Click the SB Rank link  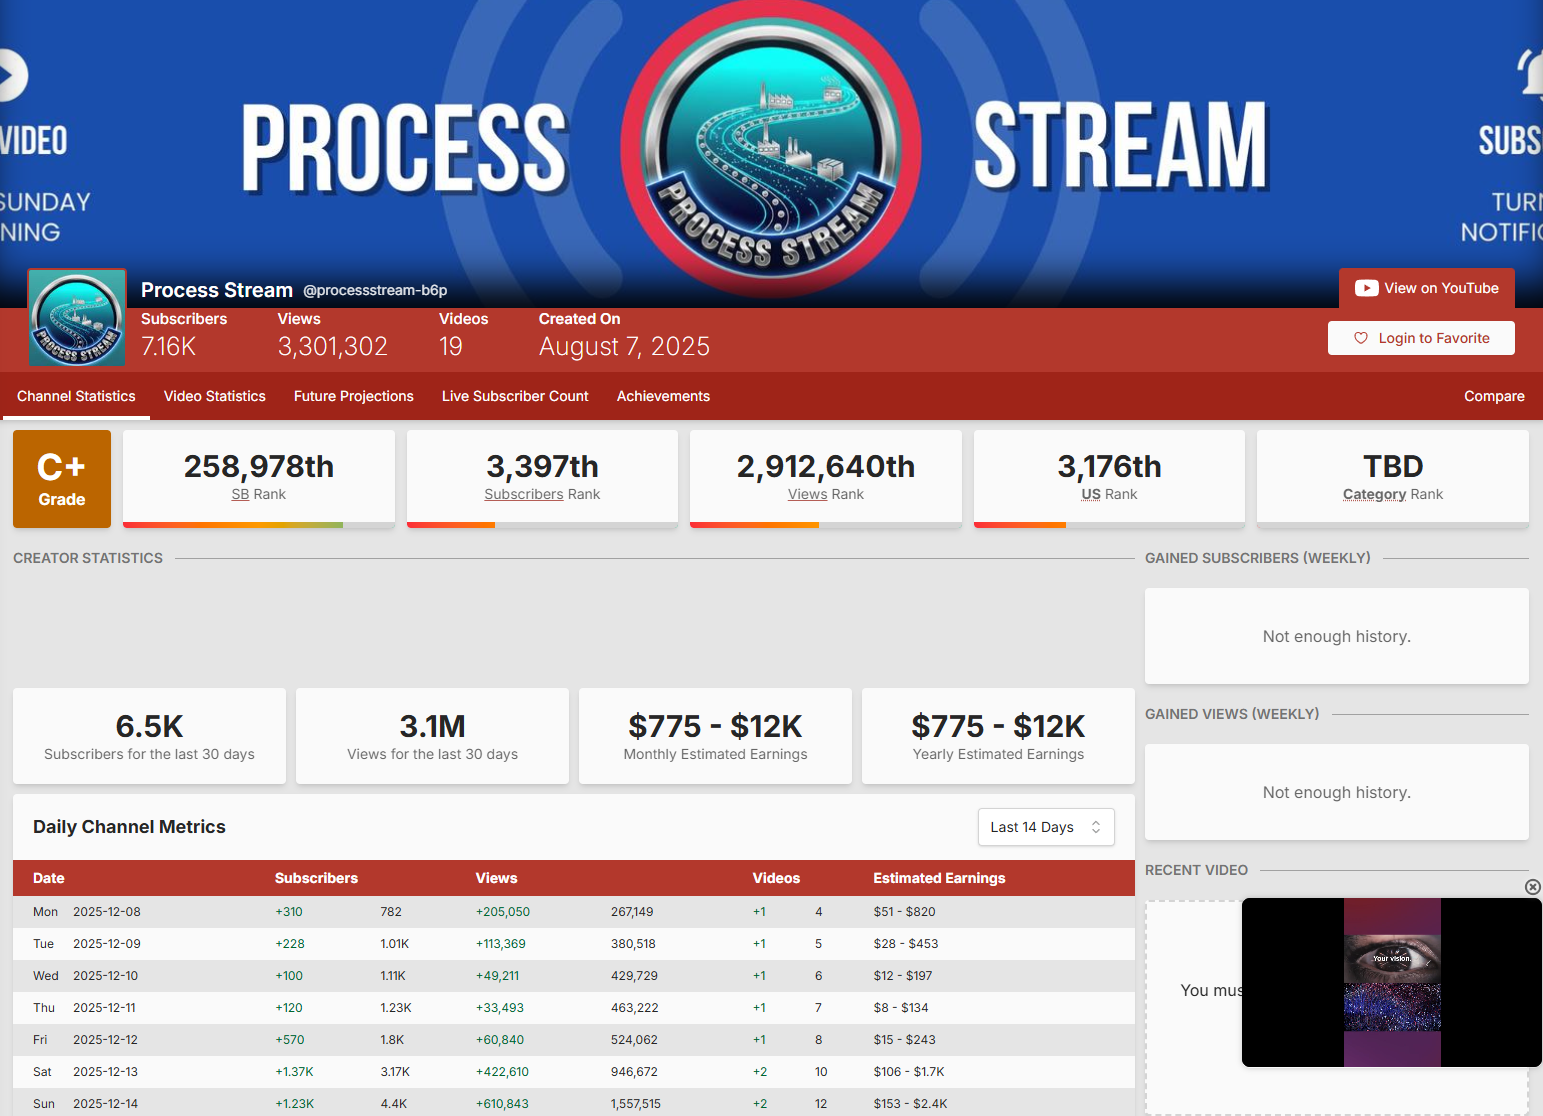click(240, 494)
